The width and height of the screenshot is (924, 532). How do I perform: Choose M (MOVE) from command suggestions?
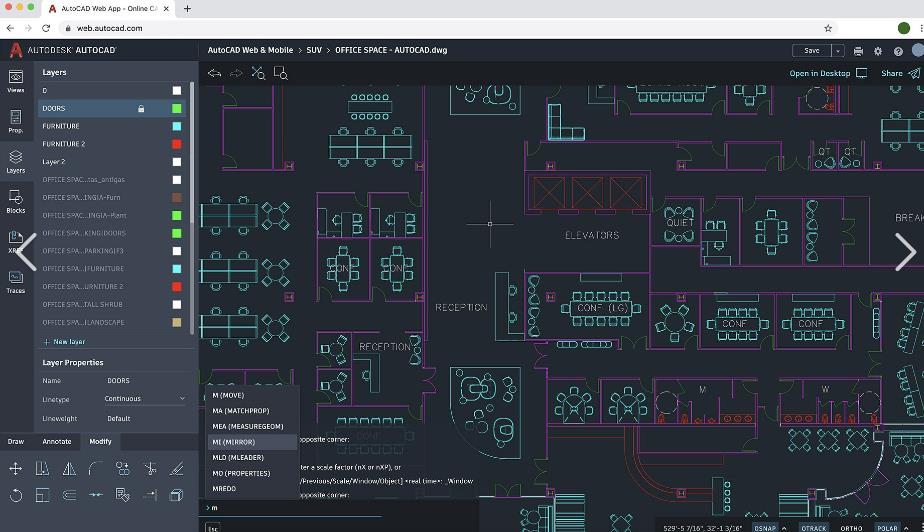click(x=252, y=395)
